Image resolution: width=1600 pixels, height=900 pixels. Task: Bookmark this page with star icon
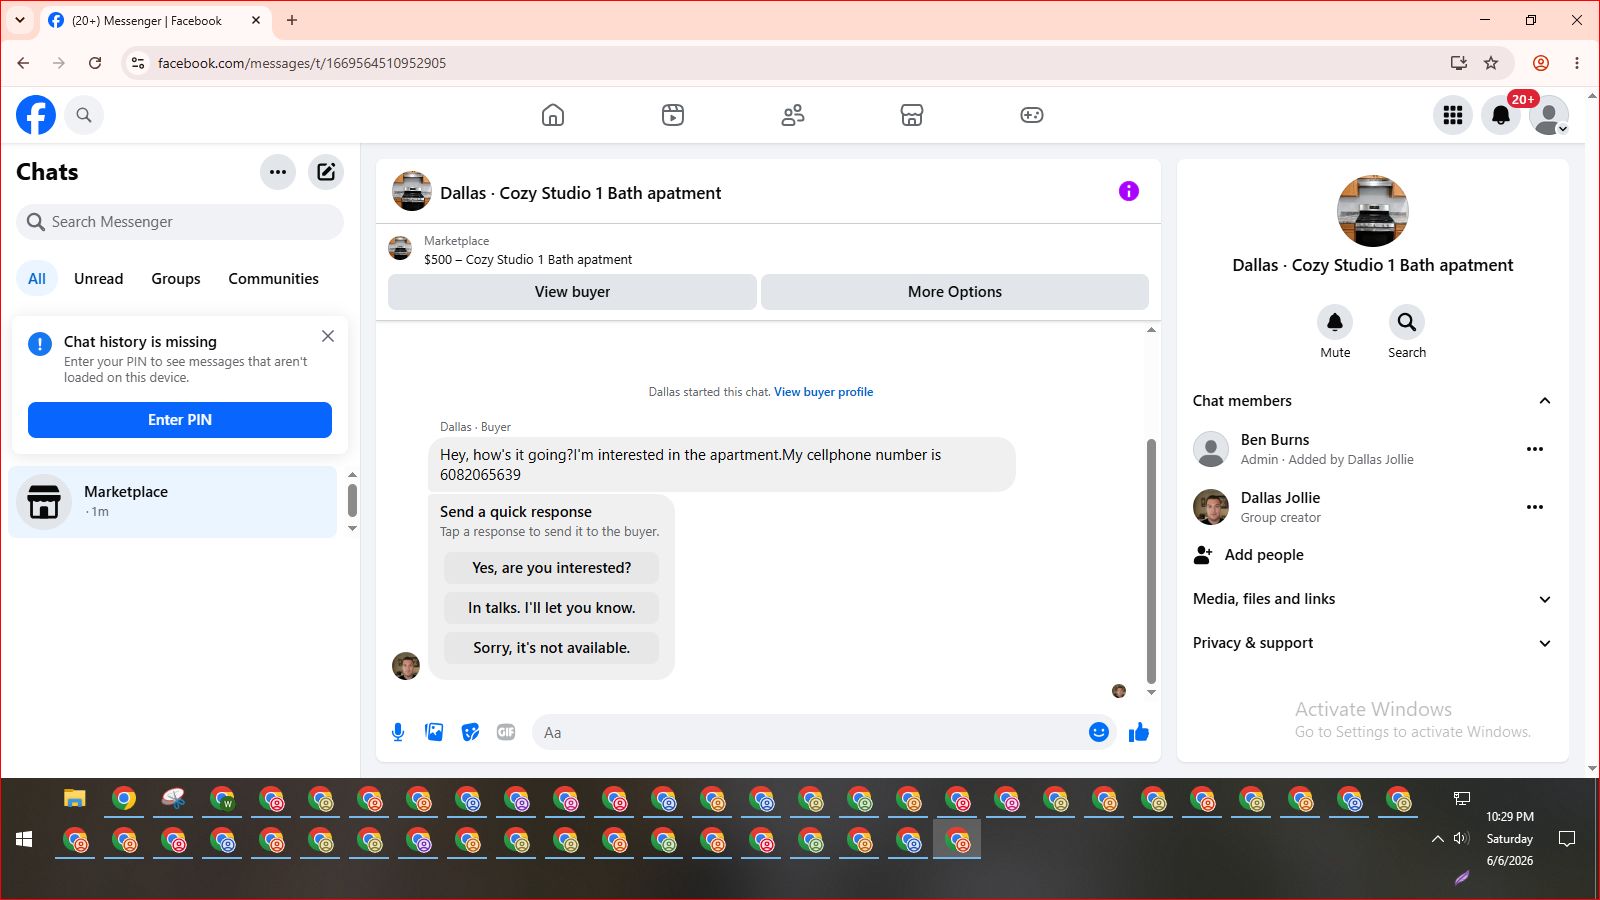[x=1491, y=63]
